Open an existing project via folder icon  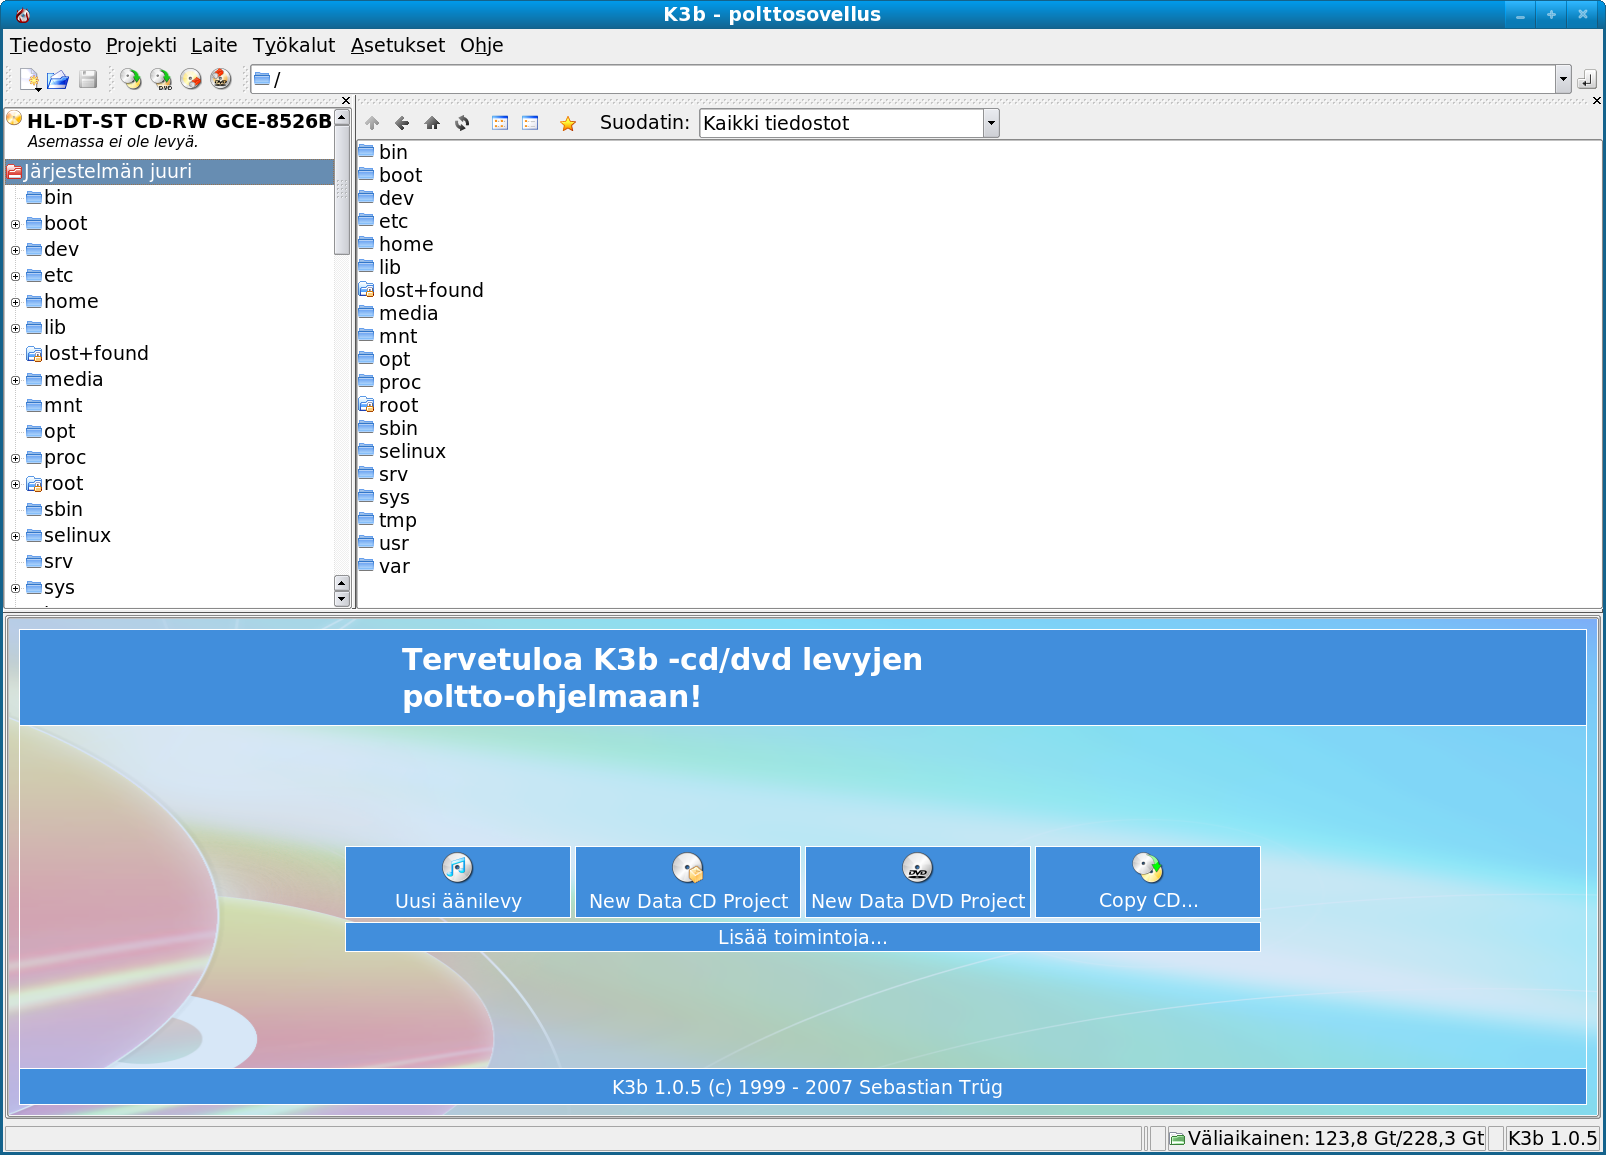coord(58,79)
